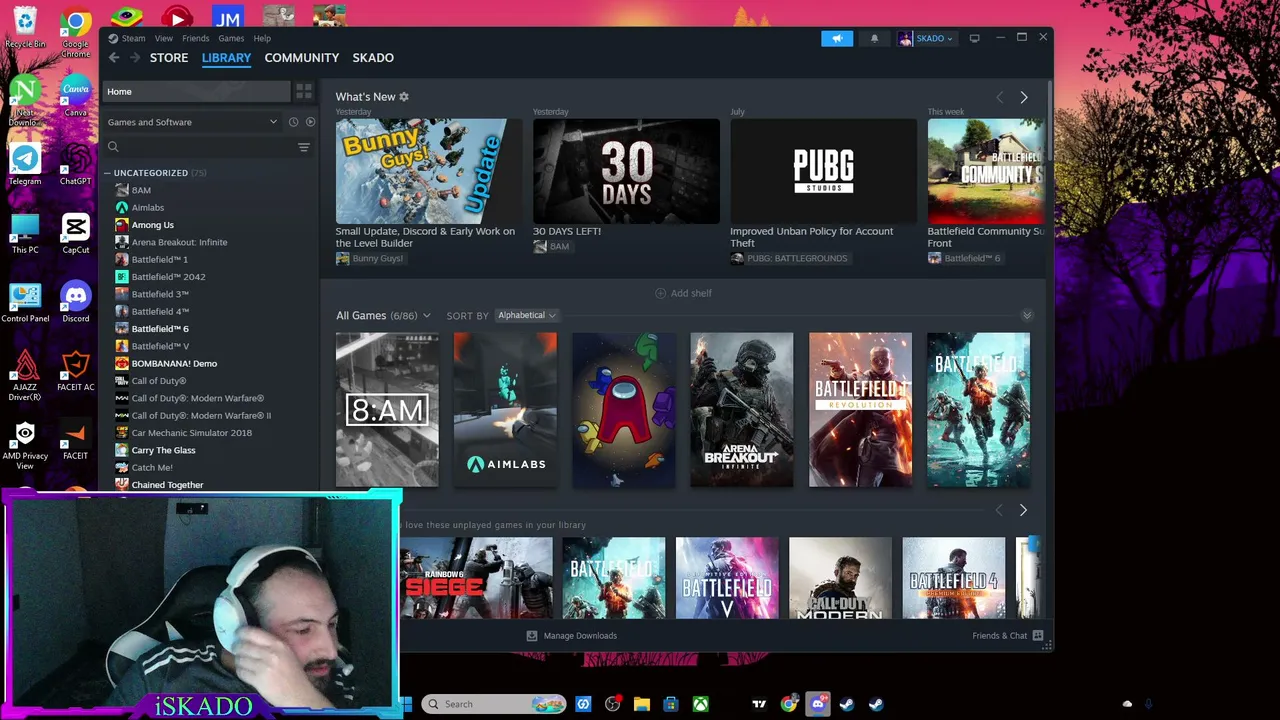Collapse the UNCATEGORIZED category
1280x720 pixels.
[108, 173]
